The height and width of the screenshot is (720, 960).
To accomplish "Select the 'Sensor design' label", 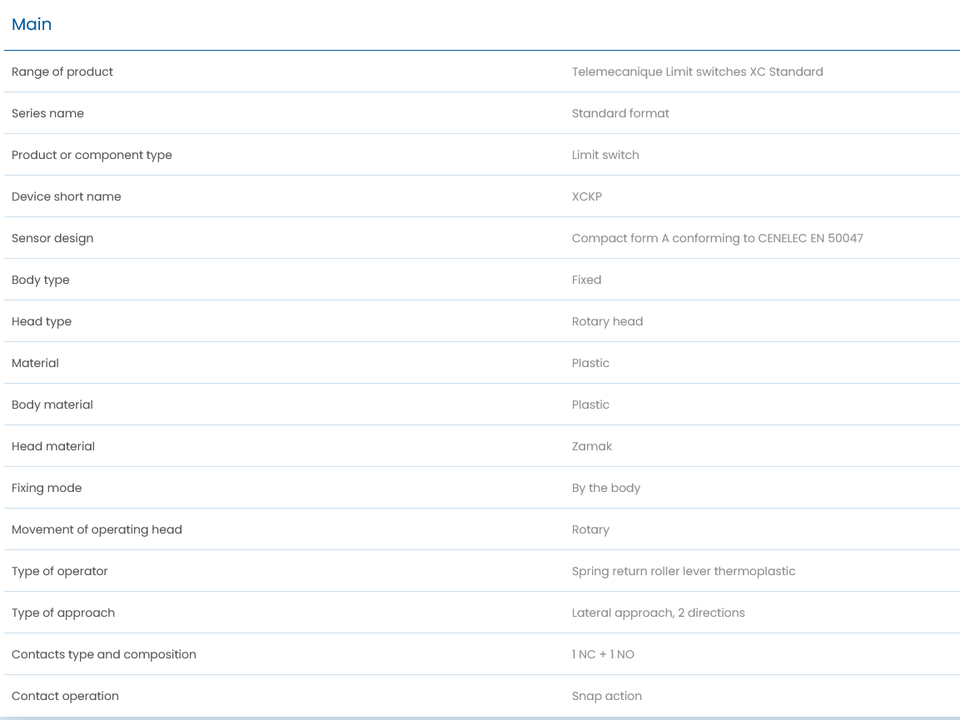I will [53, 238].
